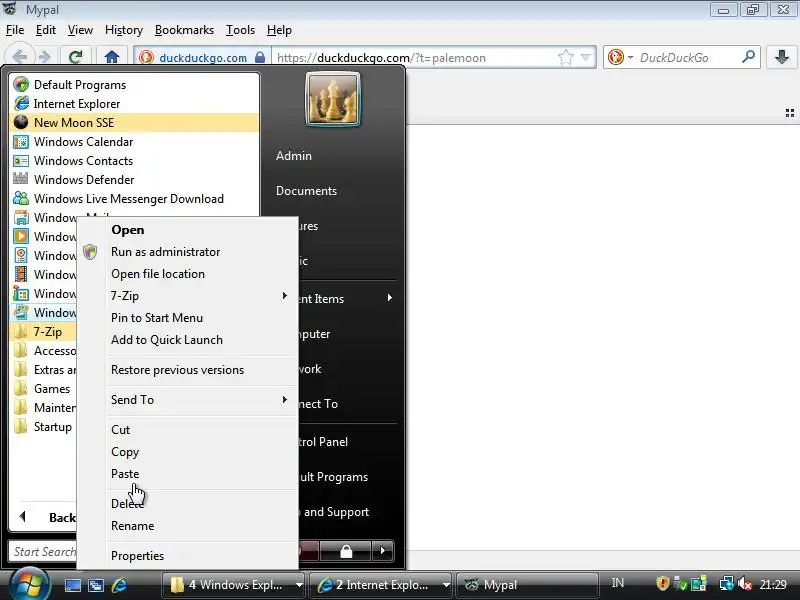
Task: Click the security shield tray icon
Action: pyautogui.click(x=662, y=583)
